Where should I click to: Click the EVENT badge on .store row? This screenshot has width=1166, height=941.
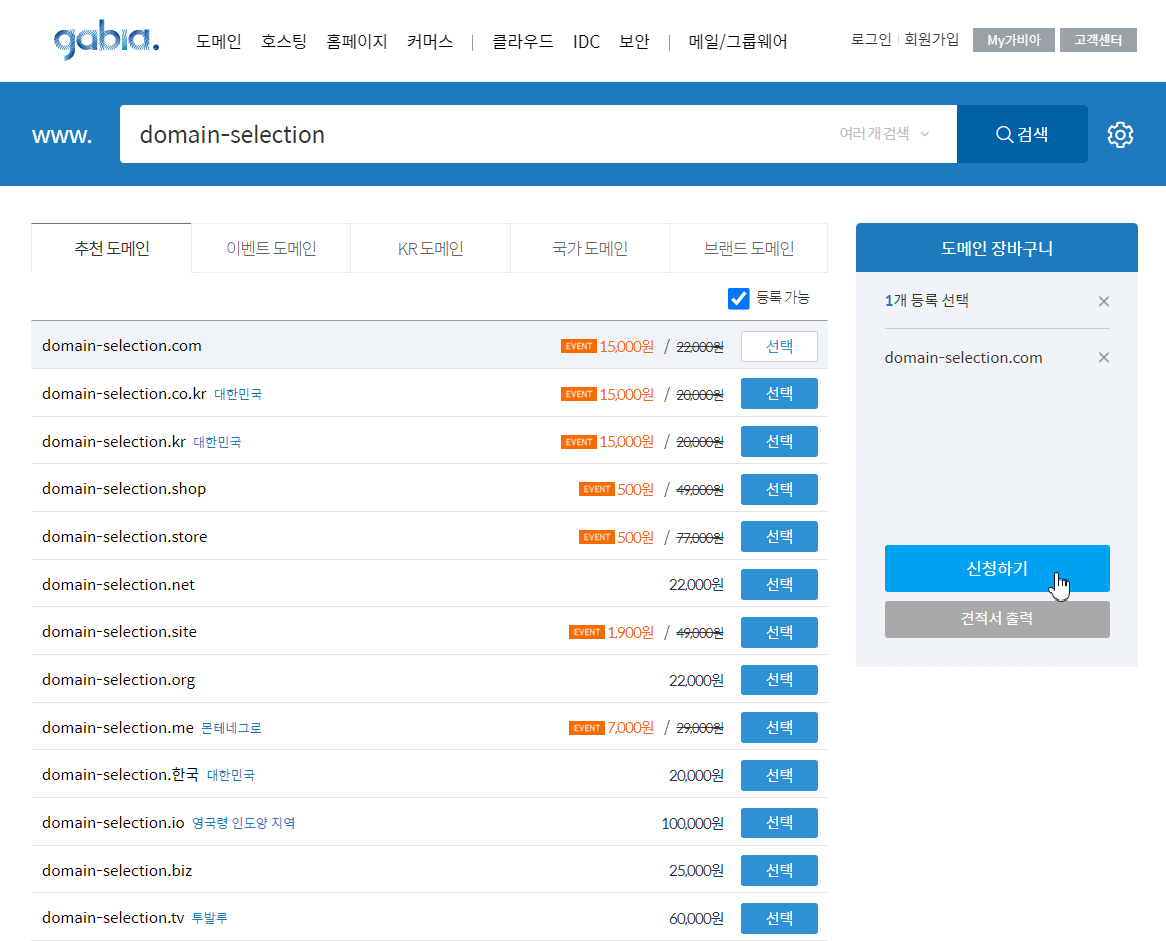(x=596, y=537)
